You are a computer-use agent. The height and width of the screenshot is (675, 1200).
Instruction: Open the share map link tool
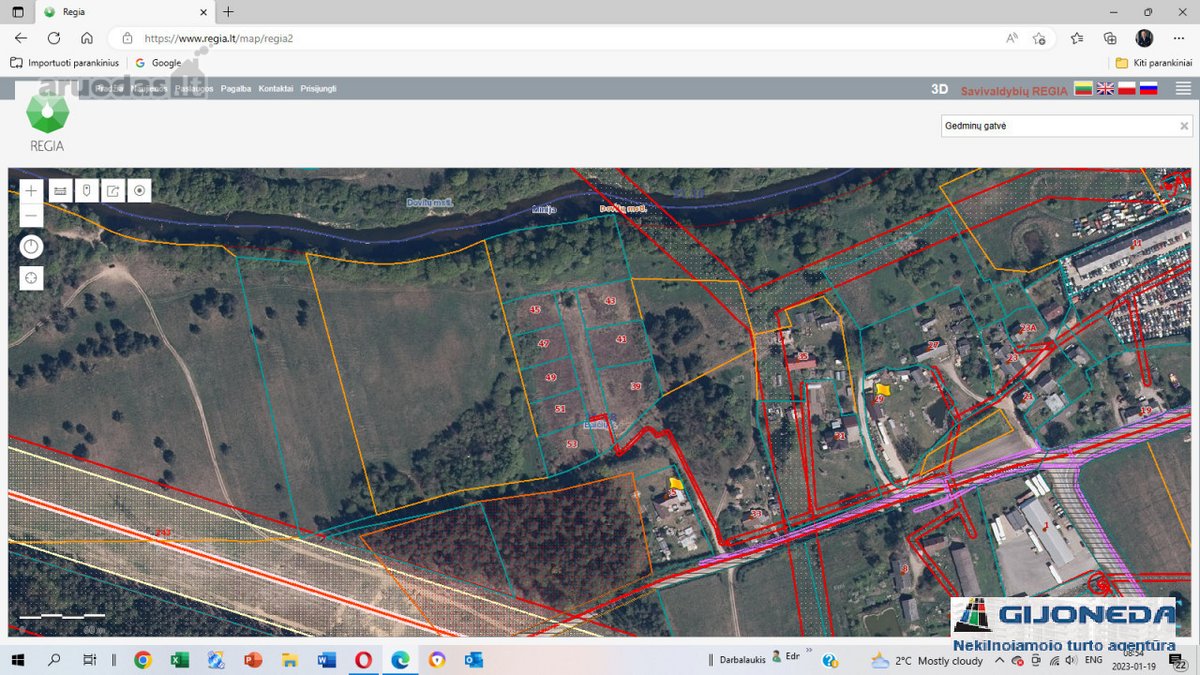click(113, 191)
